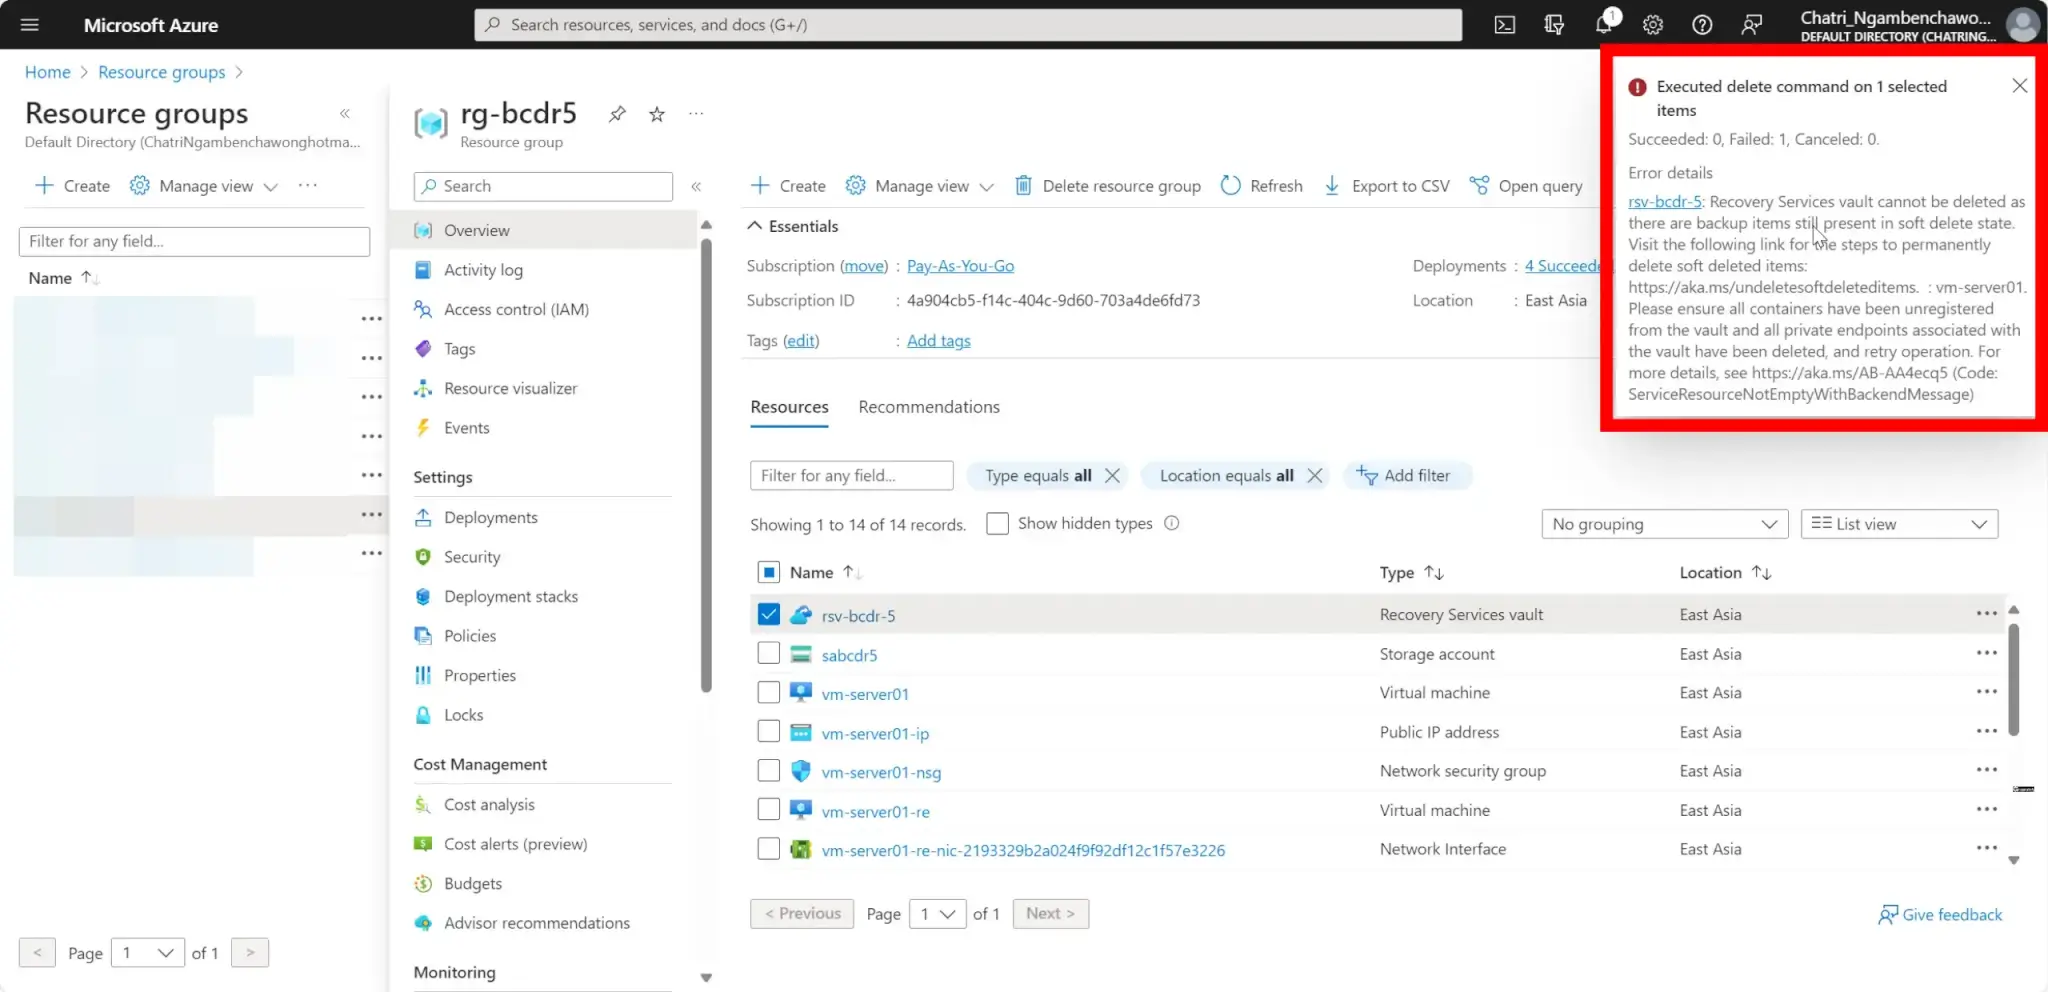Collapse the rg-bcdr5 navigation menu

point(696,186)
